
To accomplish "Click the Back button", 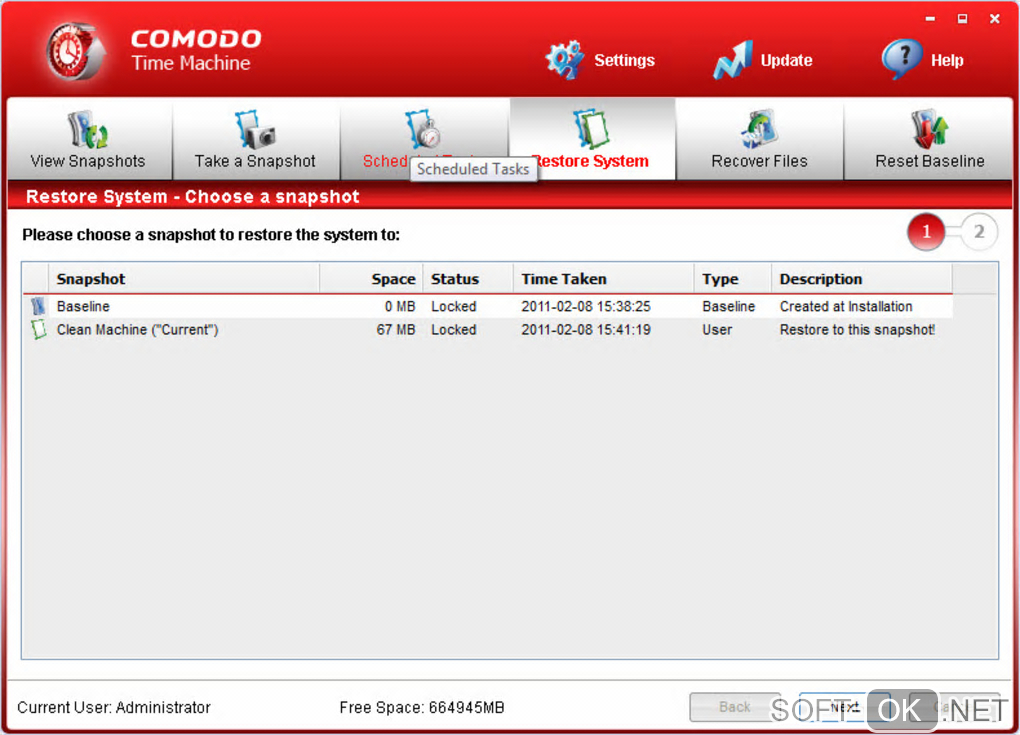I will tap(735, 707).
